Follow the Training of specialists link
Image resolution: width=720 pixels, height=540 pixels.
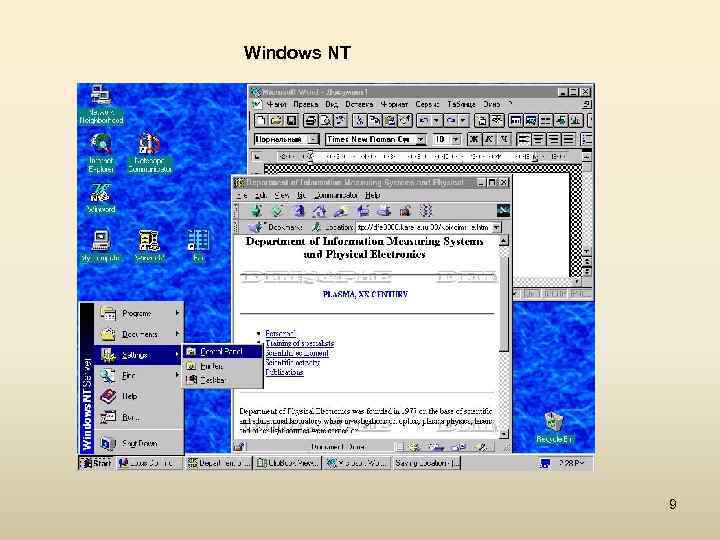coord(299,343)
